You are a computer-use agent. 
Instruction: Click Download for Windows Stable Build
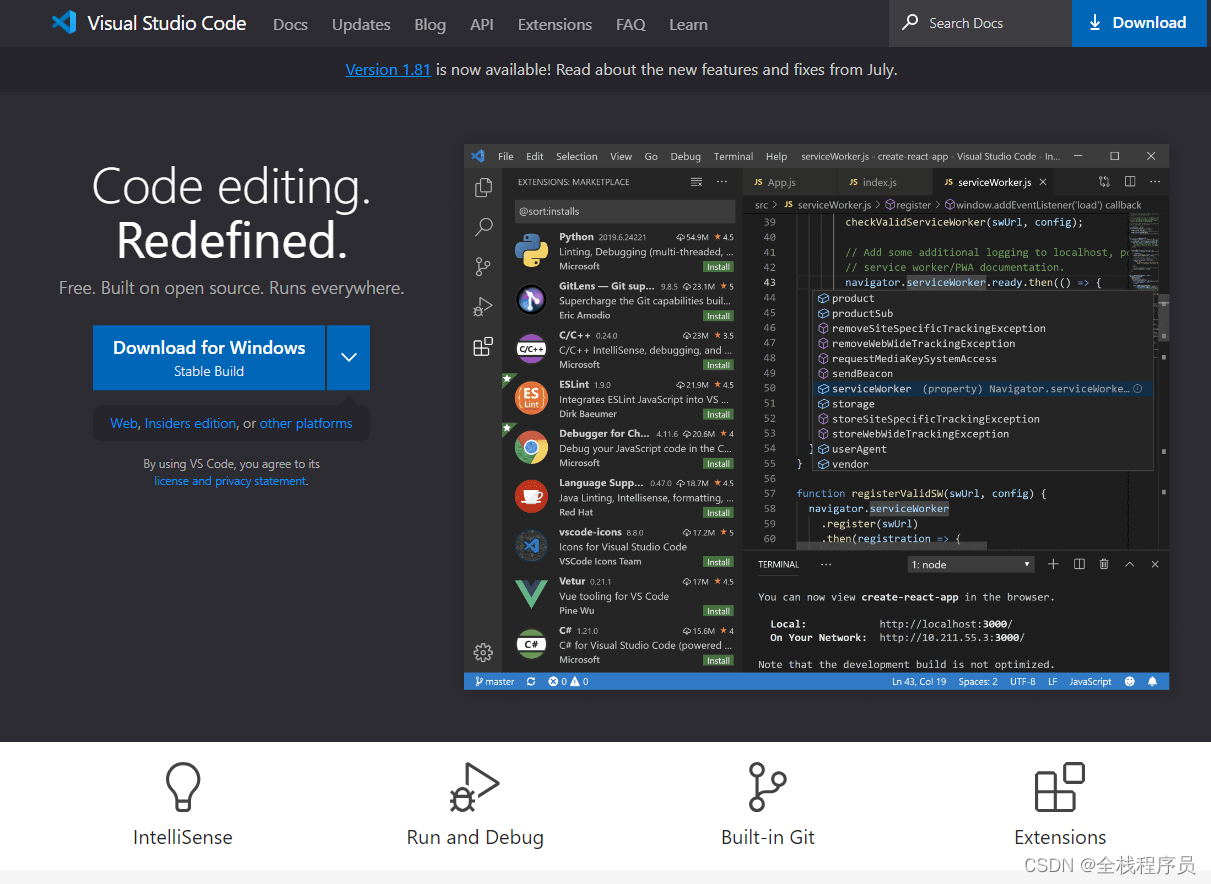point(209,357)
